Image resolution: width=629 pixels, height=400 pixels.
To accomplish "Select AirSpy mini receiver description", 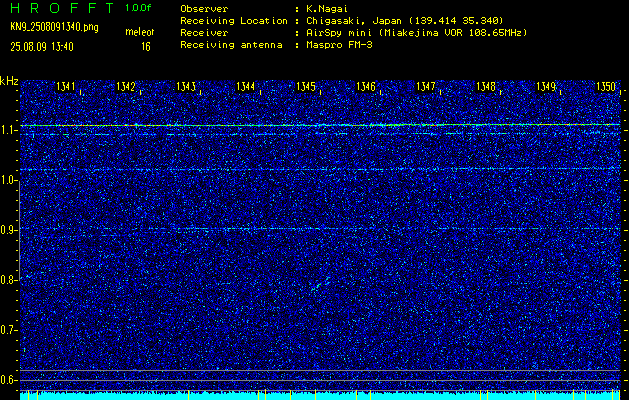I will tap(416, 32).
